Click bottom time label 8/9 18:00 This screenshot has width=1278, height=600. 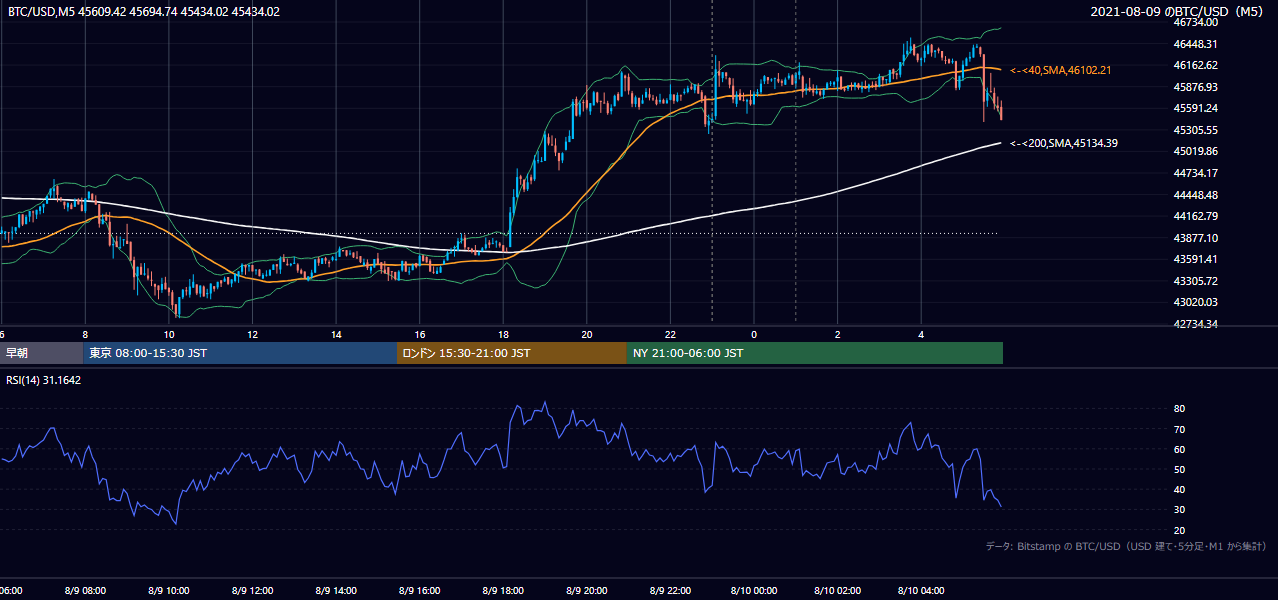click(504, 591)
